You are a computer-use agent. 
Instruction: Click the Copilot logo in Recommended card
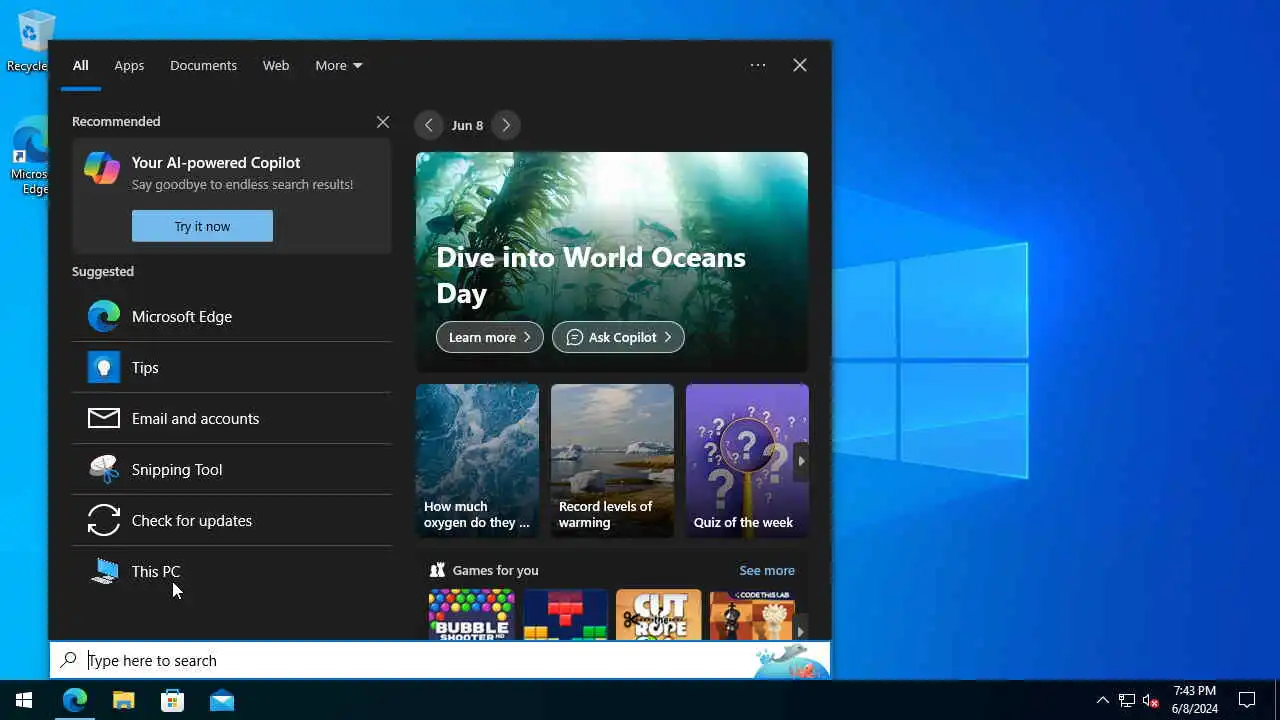tap(102, 168)
